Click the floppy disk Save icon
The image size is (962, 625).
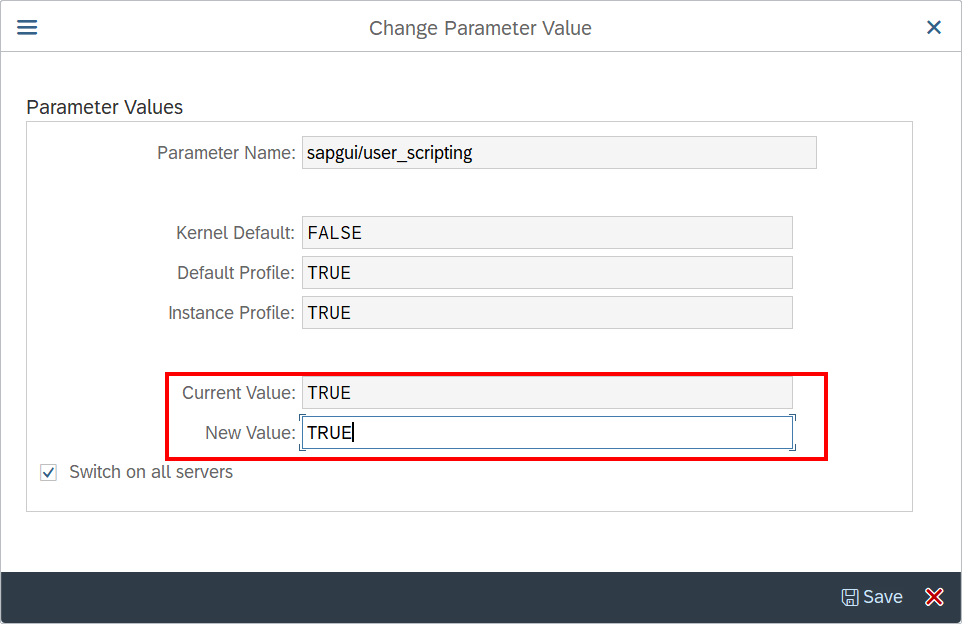pyautogui.click(x=850, y=597)
